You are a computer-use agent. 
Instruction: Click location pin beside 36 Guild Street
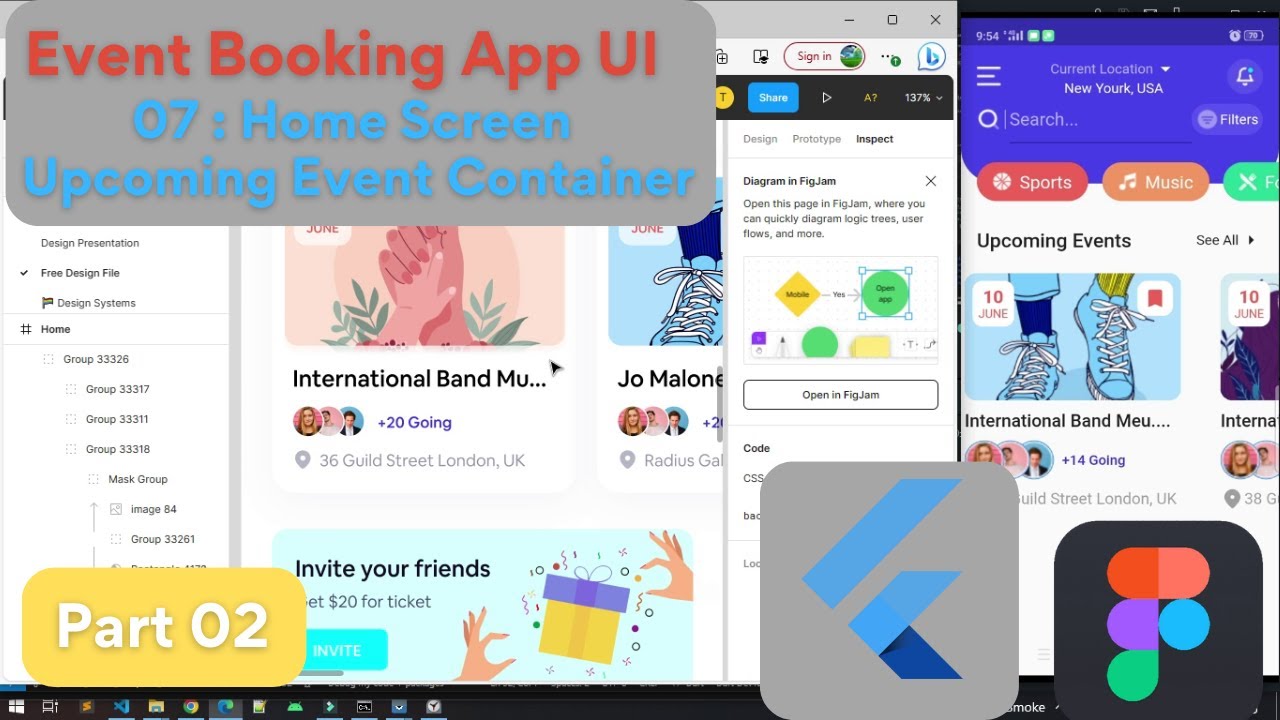click(302, 460)
